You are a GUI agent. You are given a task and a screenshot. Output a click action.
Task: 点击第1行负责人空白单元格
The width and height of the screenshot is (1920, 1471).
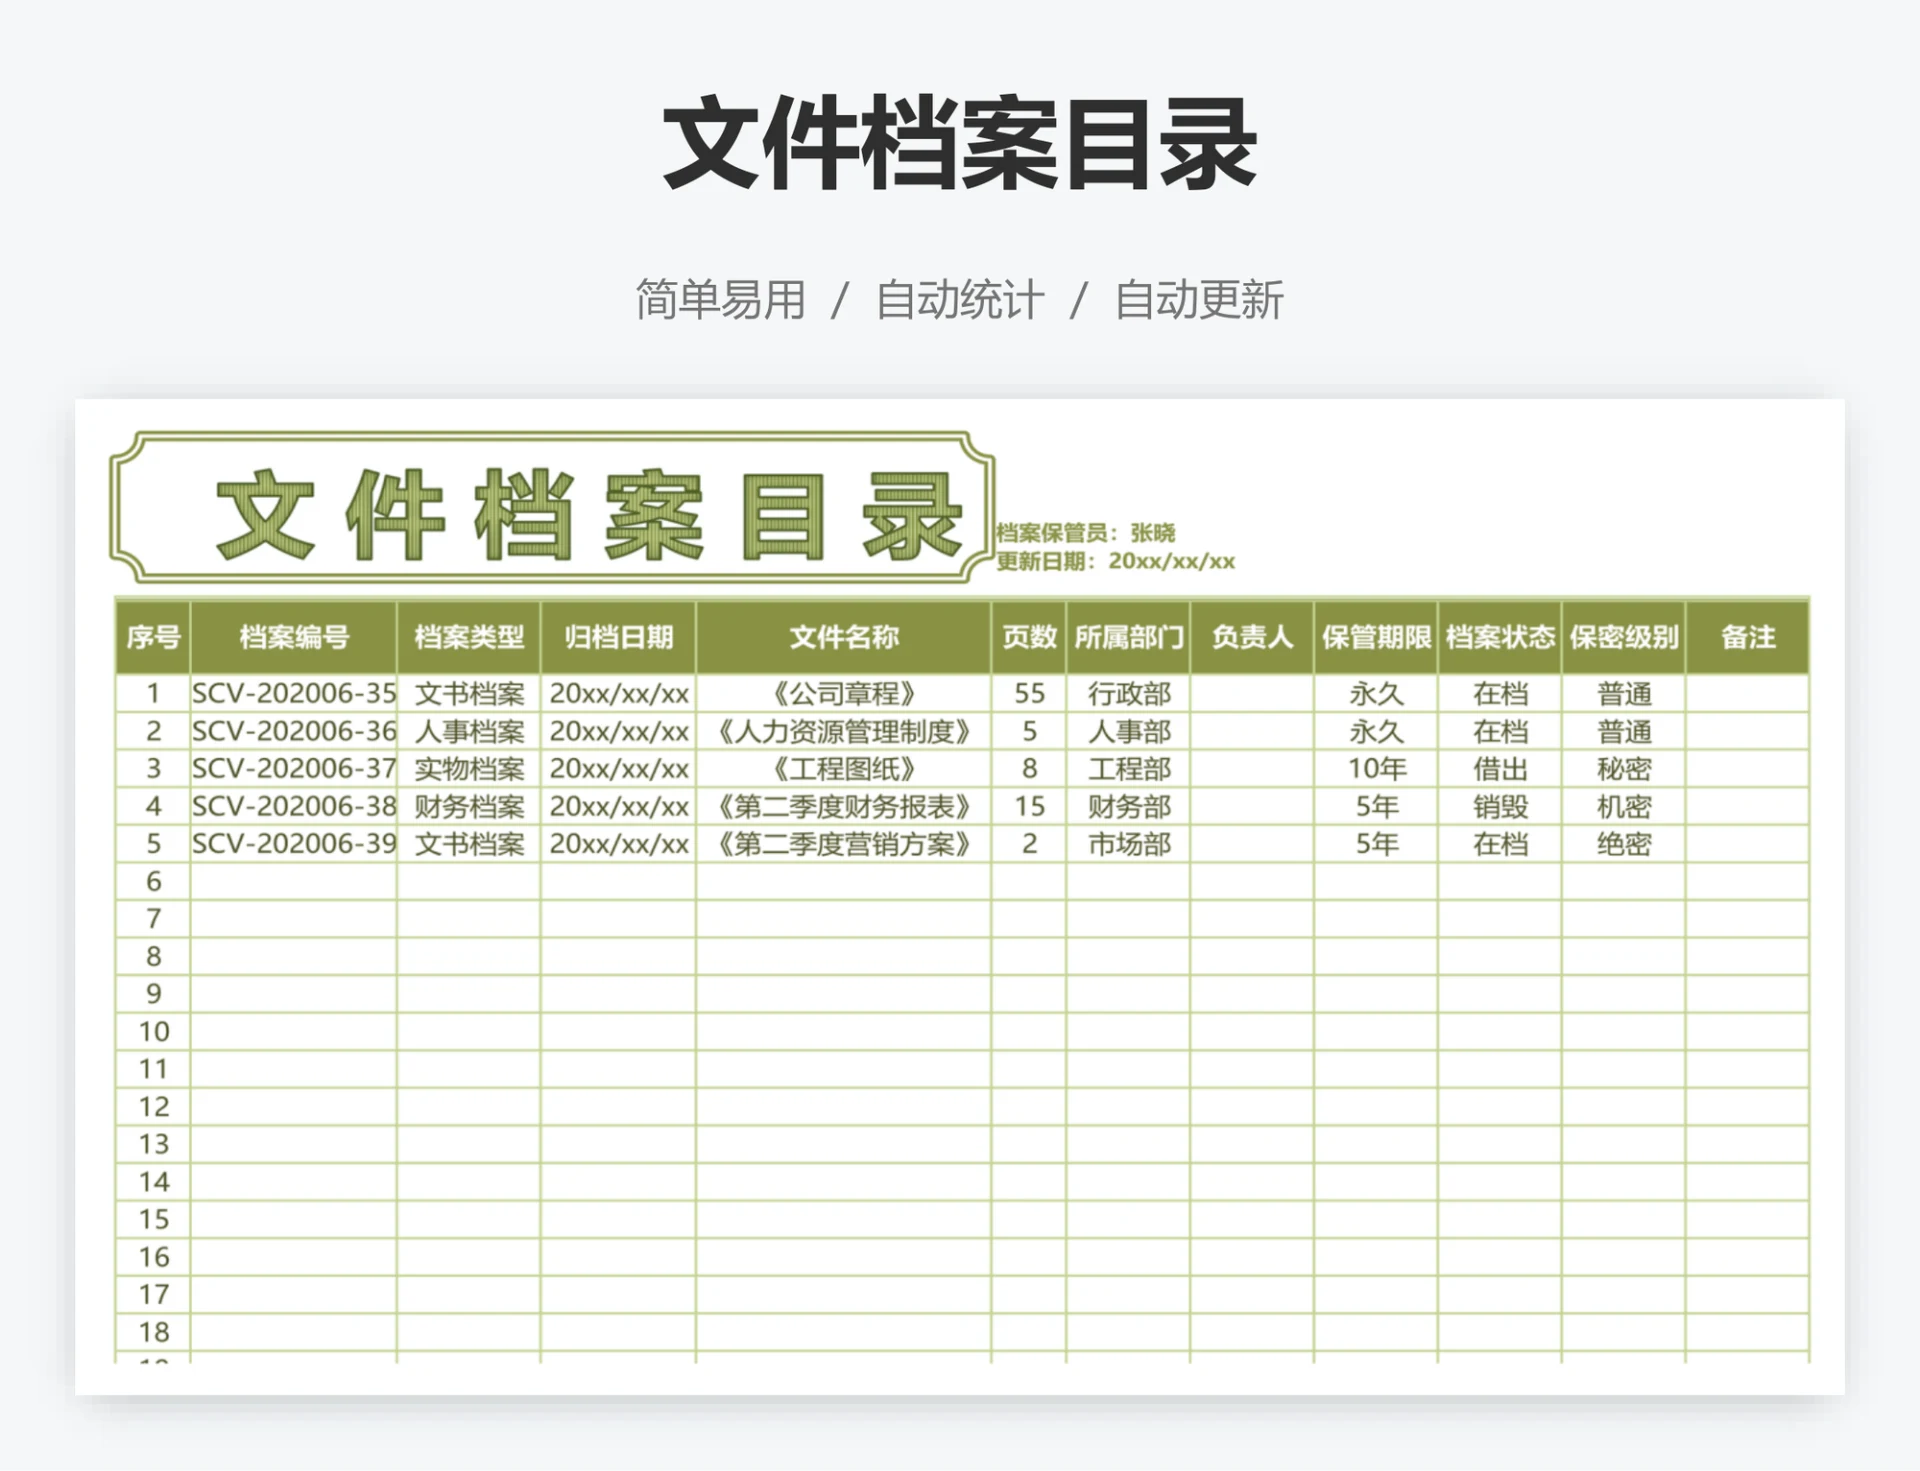1251,693
